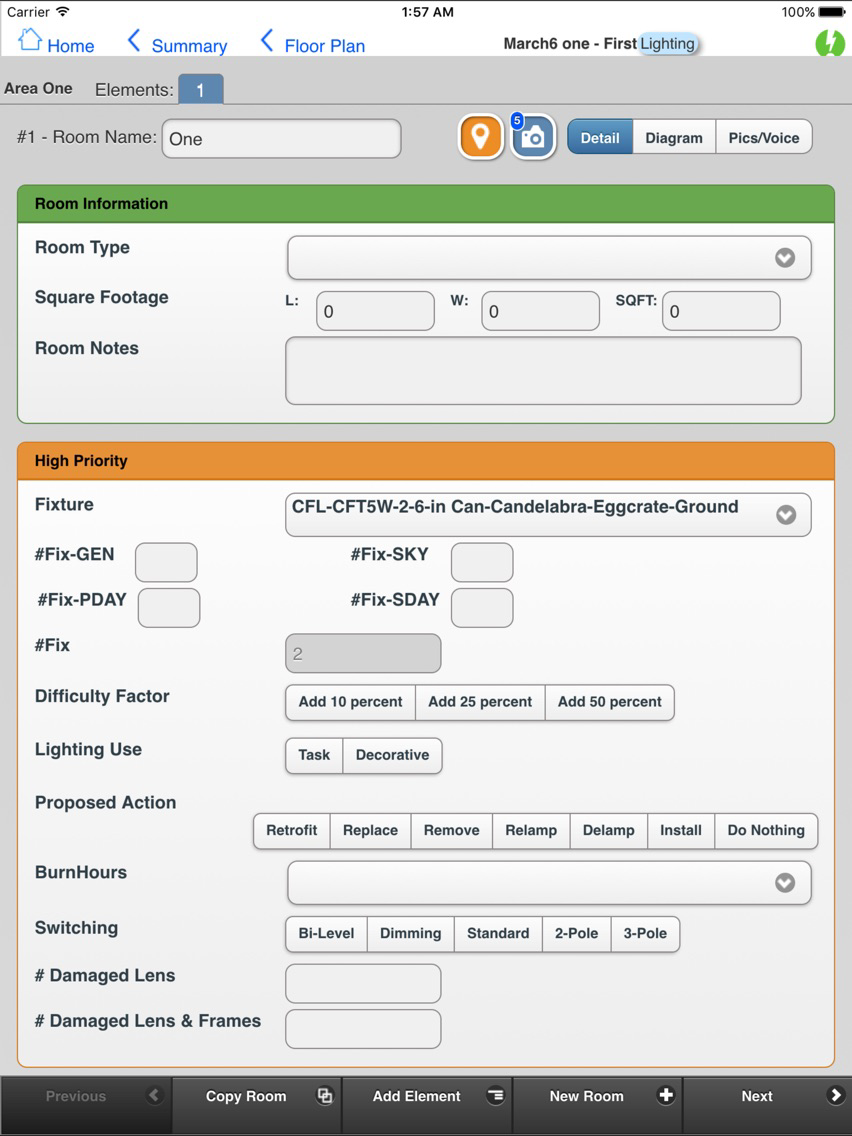The width and height of the screenshot is (852, 1136).
Task: Open the camera icon with badge 5
Action: (x=533, y=137)
